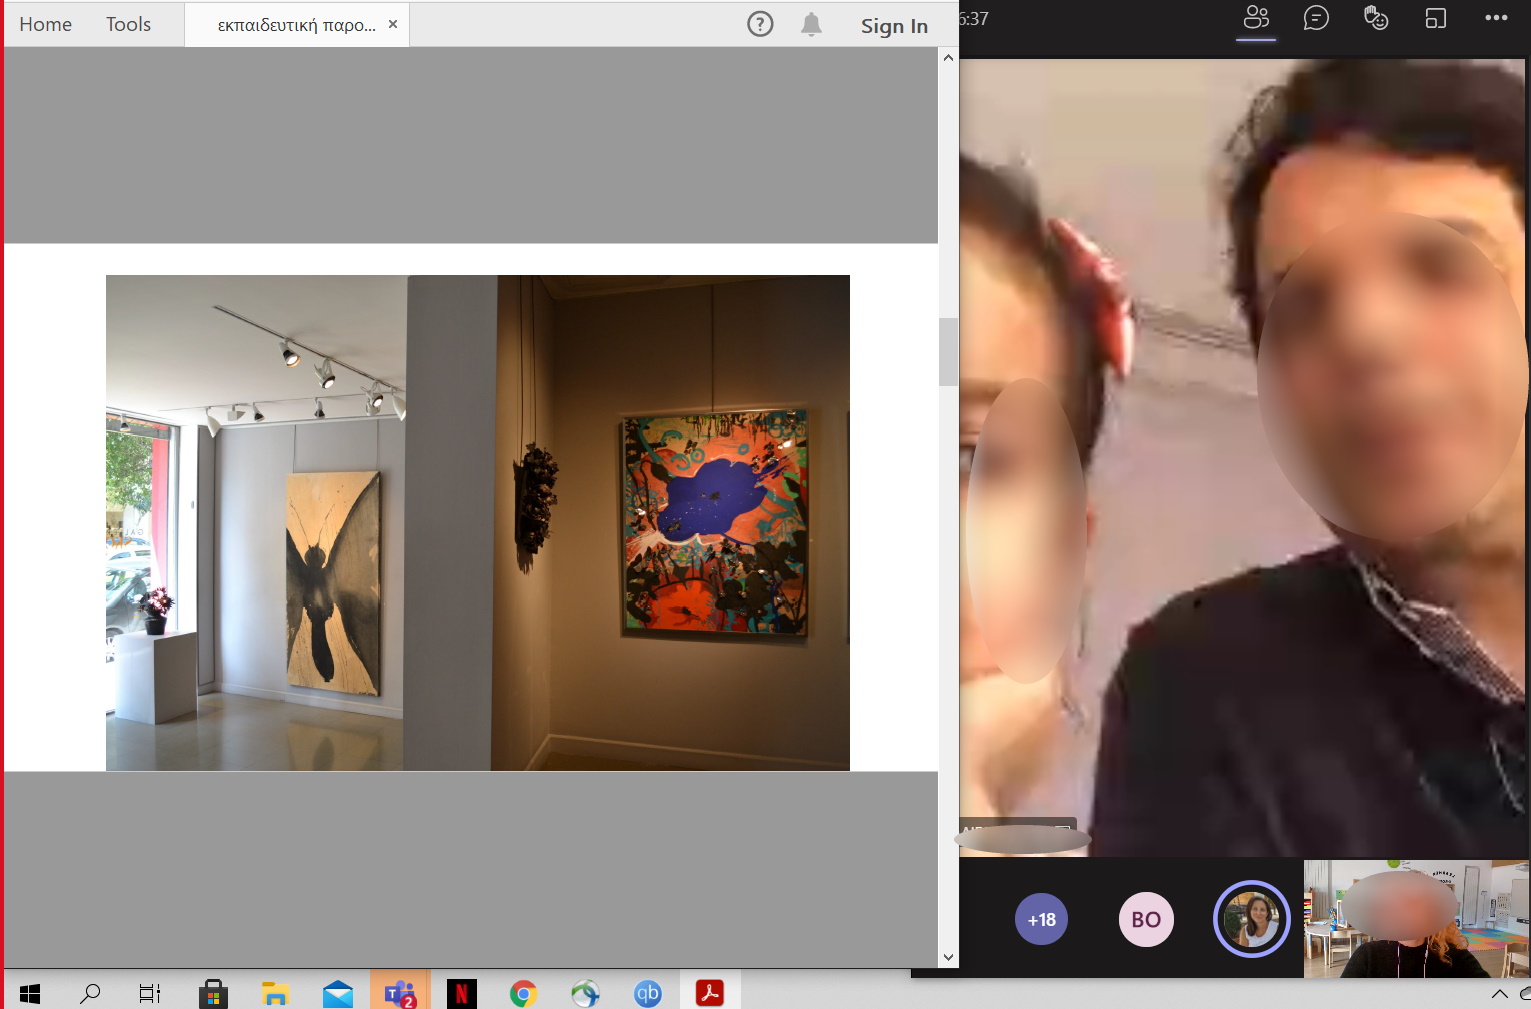Image resolution: width=1531 pixels, height=1009 pixels.
Task: Open Teams More actions ellipsis menu
Action: pyautogui.click(x=1496, y=18)
